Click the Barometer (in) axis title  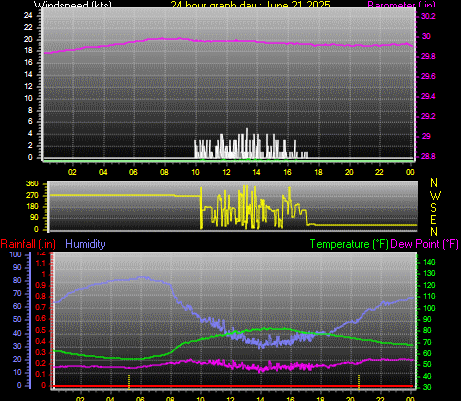click(x=401, y=4)
